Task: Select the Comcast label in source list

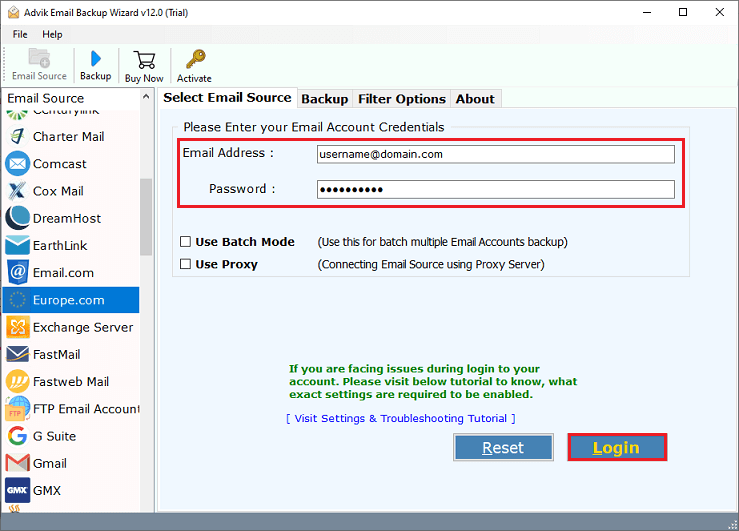Action: coord(59,164)
